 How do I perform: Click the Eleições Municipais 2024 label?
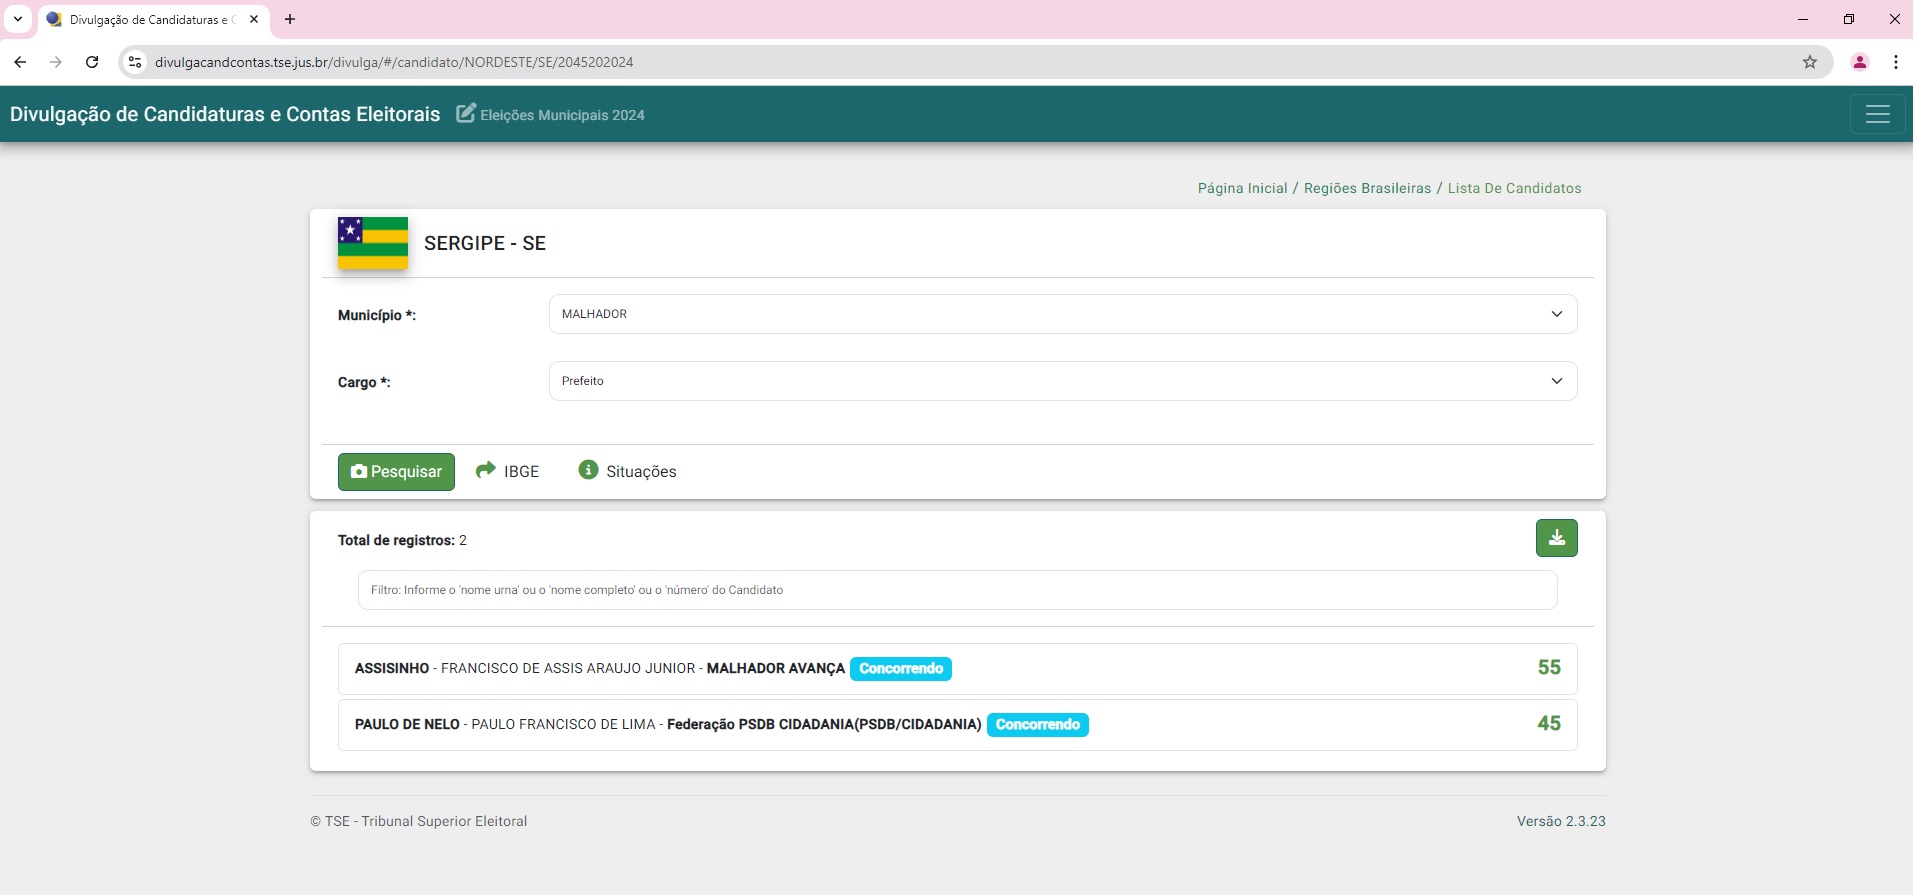point(562,115)
